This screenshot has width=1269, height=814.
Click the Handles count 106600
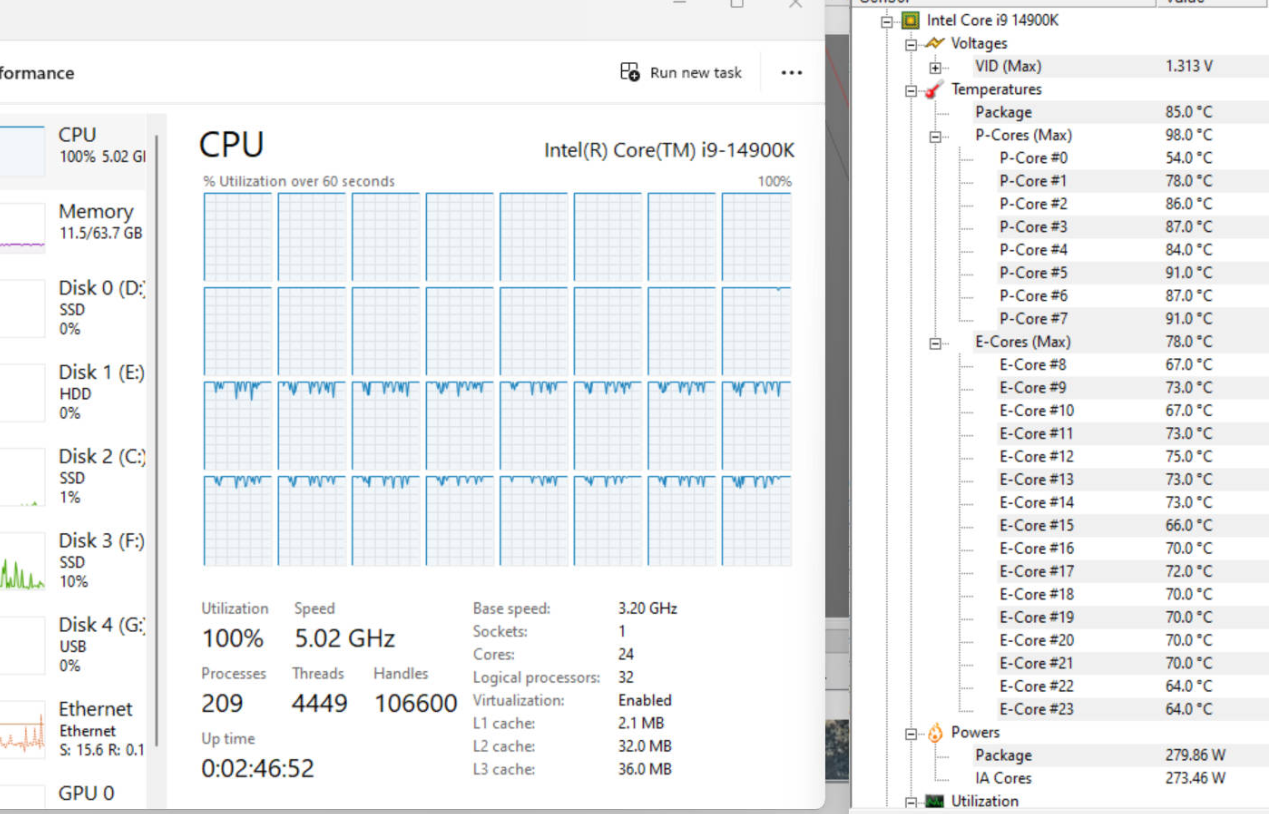point(416,704)
